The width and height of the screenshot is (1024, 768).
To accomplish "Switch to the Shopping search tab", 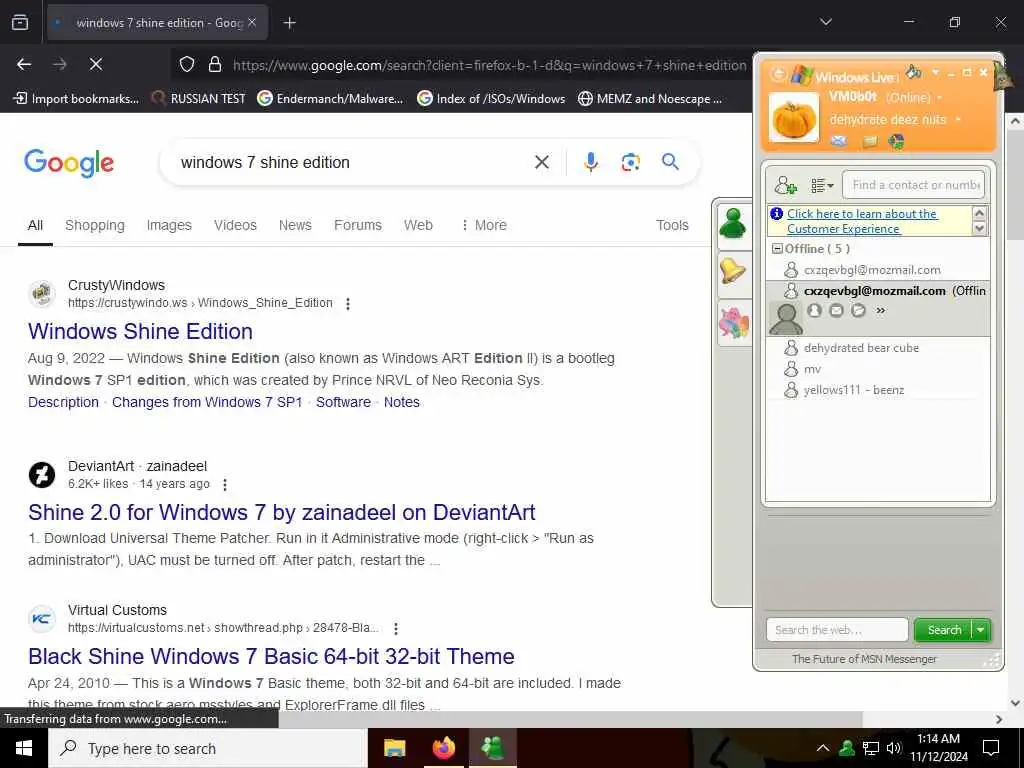I will tap(95, 225).
